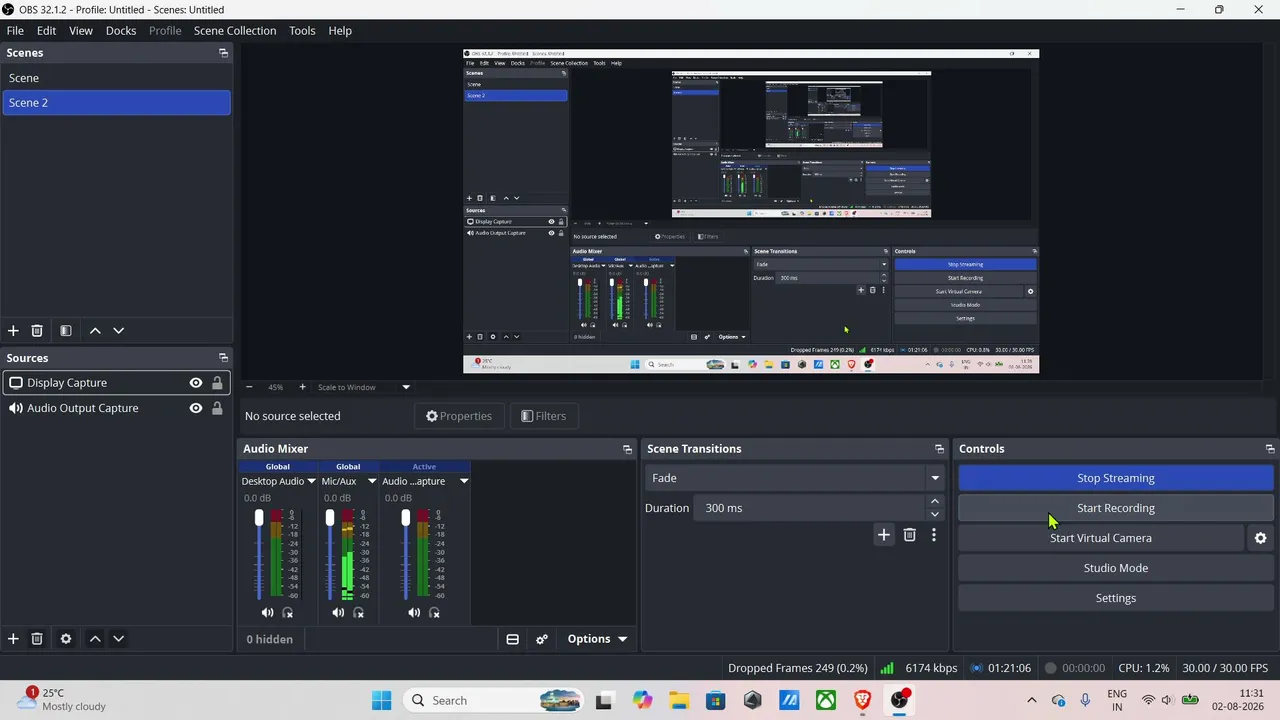Move source down in the Sources list

coord(119,639)
